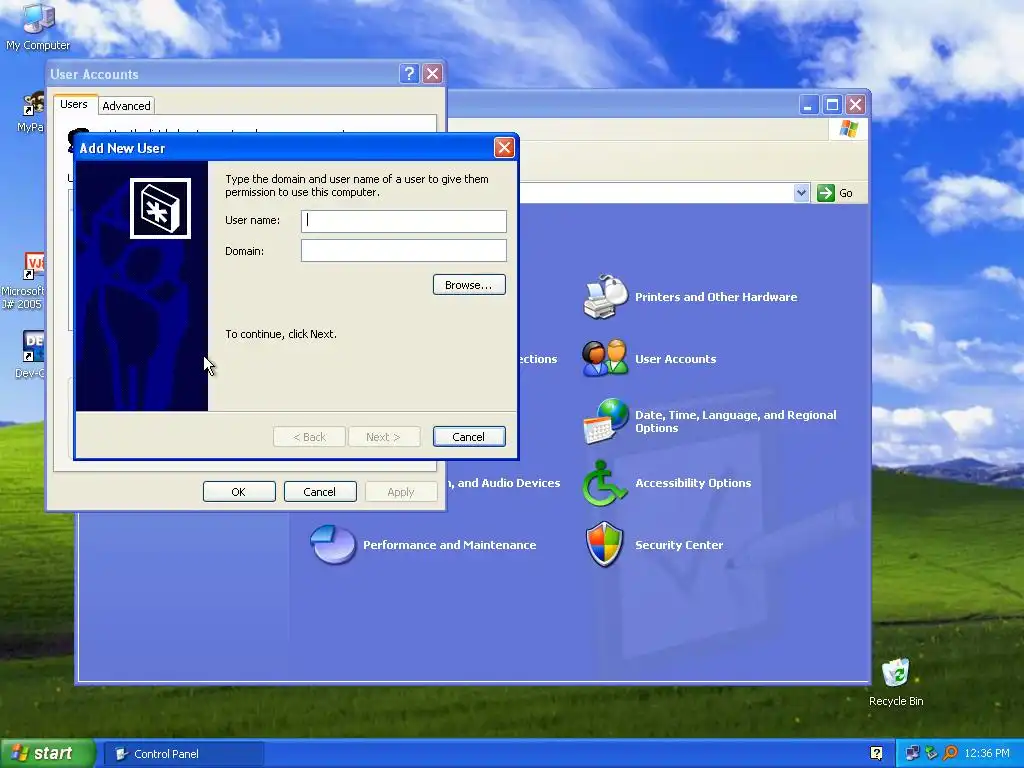This screenshot has height=768, width=1024.
Task: Expand the Control Panel address bar dropdown
Action: click(x=801, y=193)
